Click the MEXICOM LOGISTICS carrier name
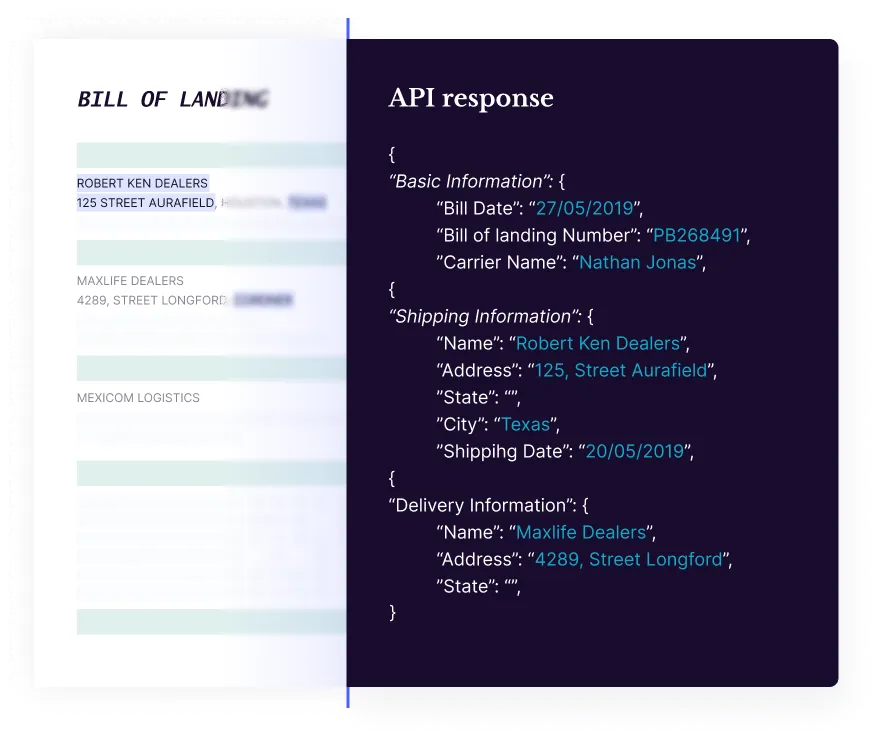Viewport: 881px width, 742px height. point(138,397)
